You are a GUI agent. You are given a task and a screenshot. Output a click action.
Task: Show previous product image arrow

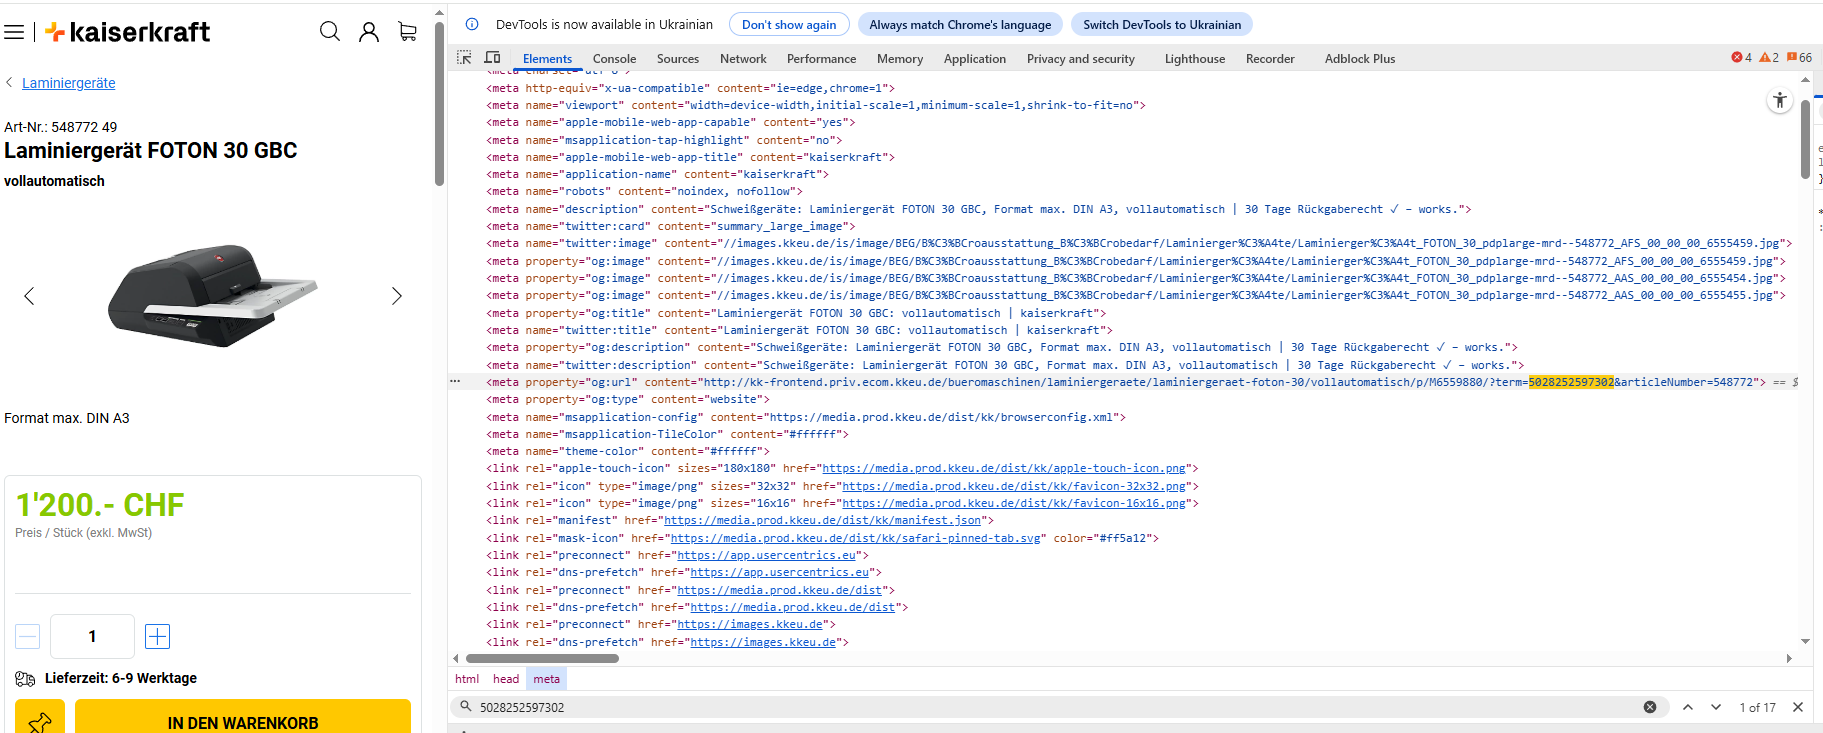tap(29, 296)
